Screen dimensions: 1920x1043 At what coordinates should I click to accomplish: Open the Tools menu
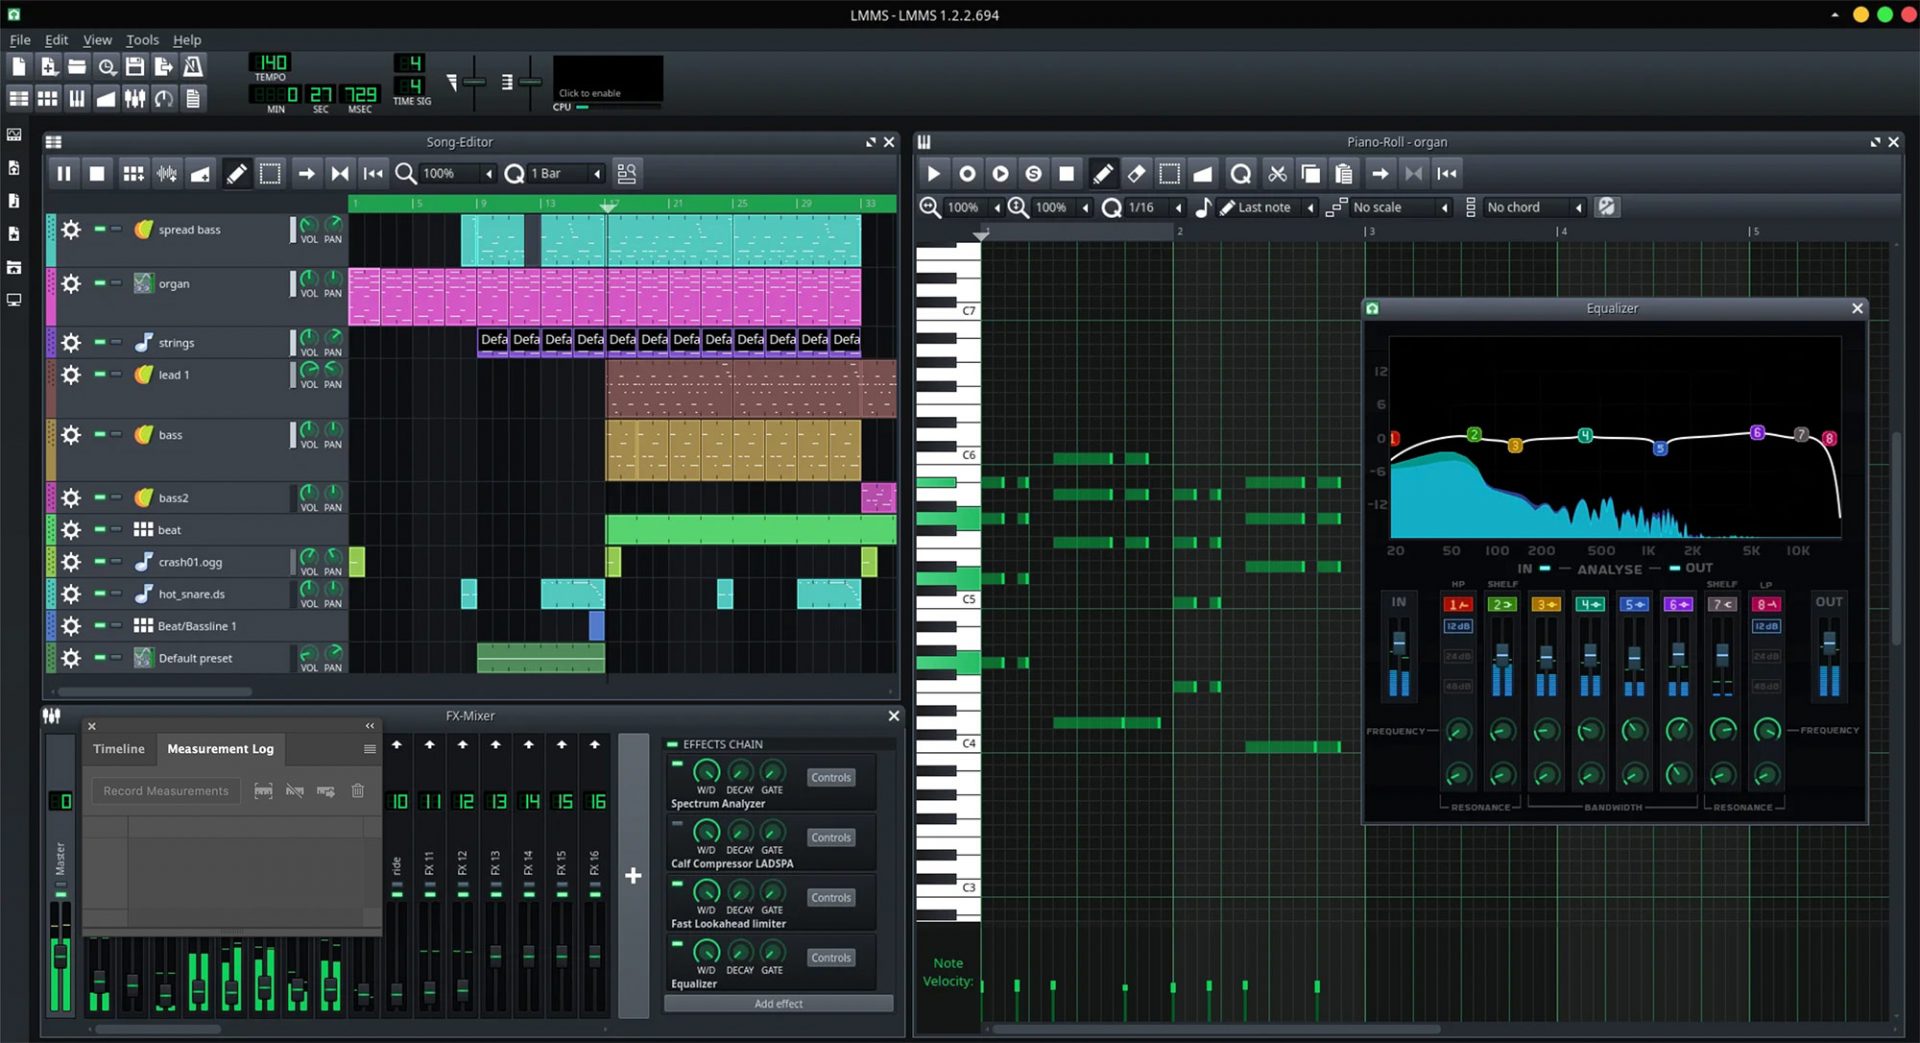(142, 40)
